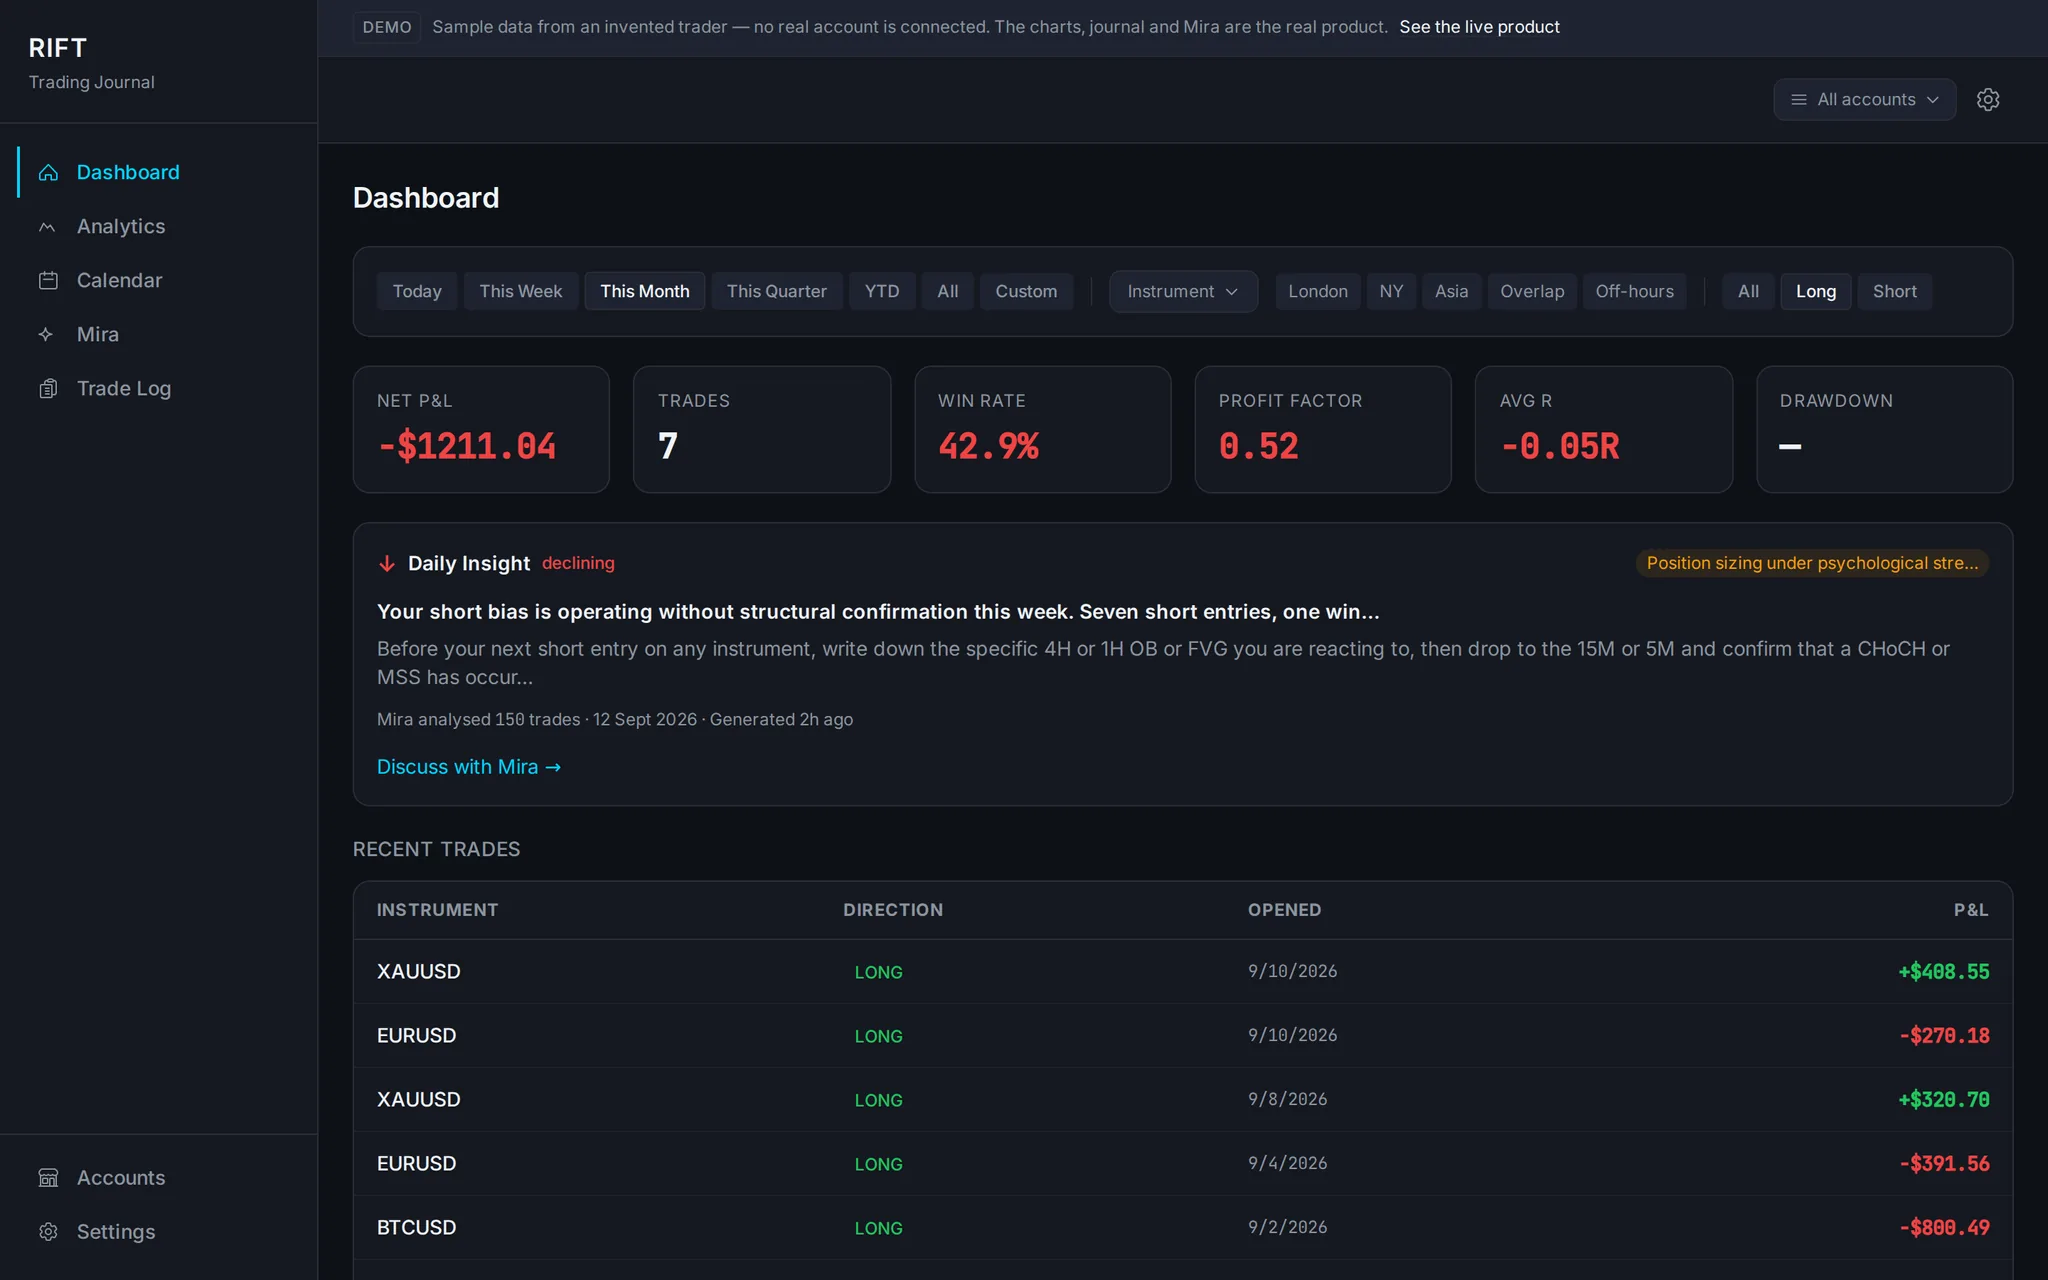Click Discuss with Mira link

[x=469, y=767]
